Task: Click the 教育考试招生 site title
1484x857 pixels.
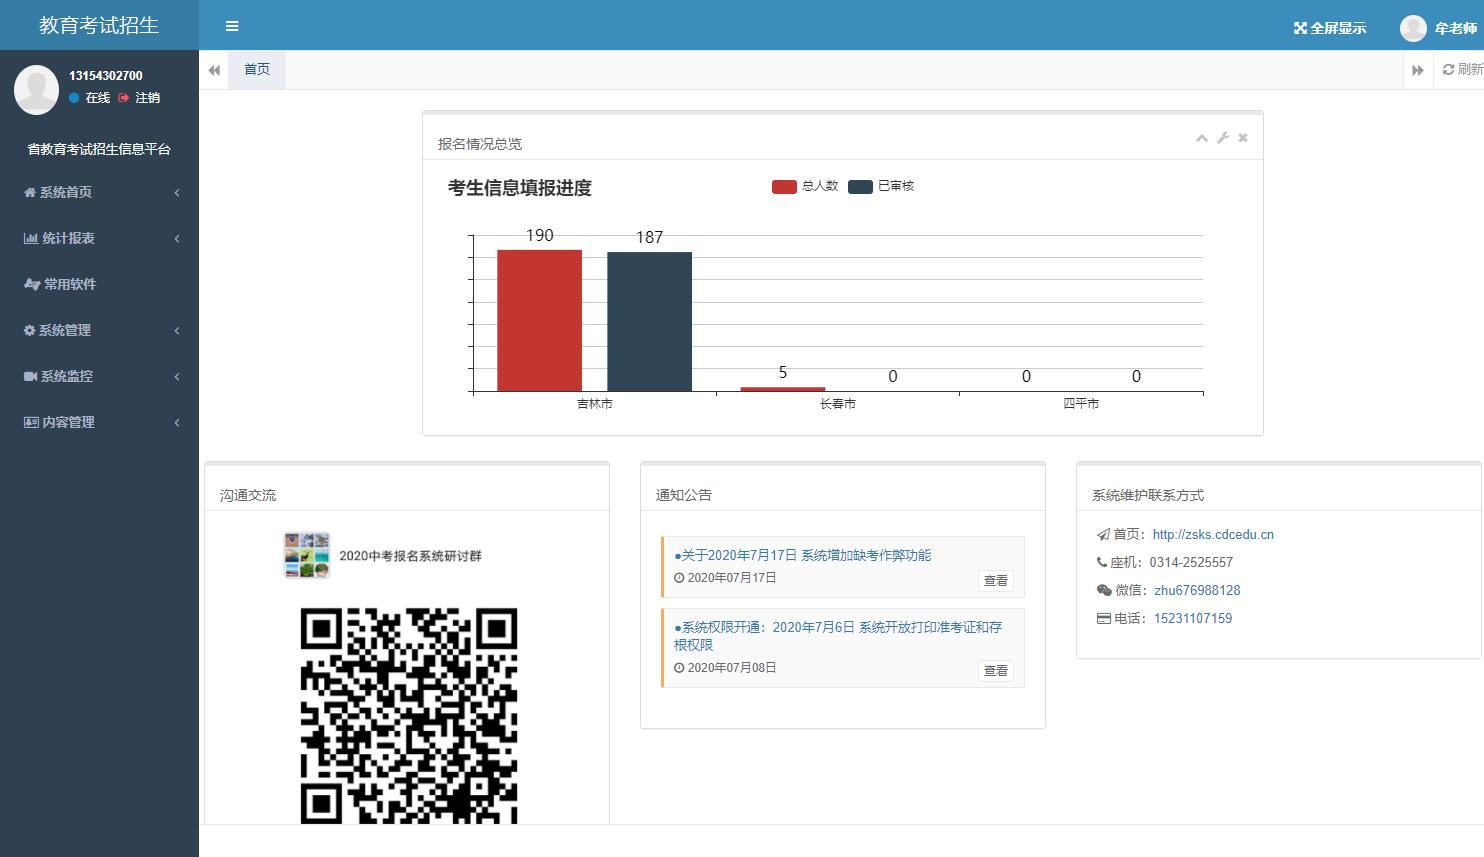Action: coord(99,26)
